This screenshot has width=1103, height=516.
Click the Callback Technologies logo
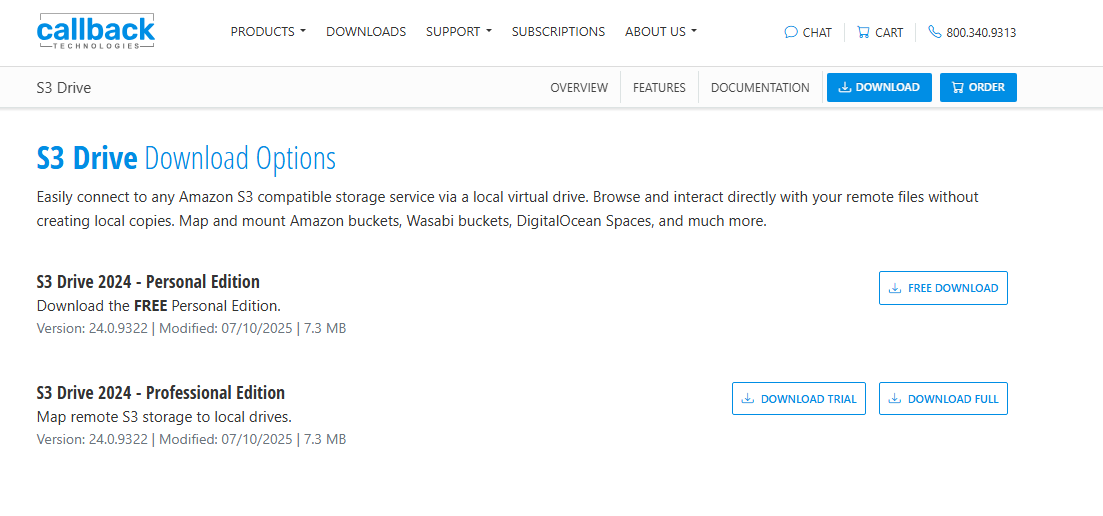(x=96, y=31)
